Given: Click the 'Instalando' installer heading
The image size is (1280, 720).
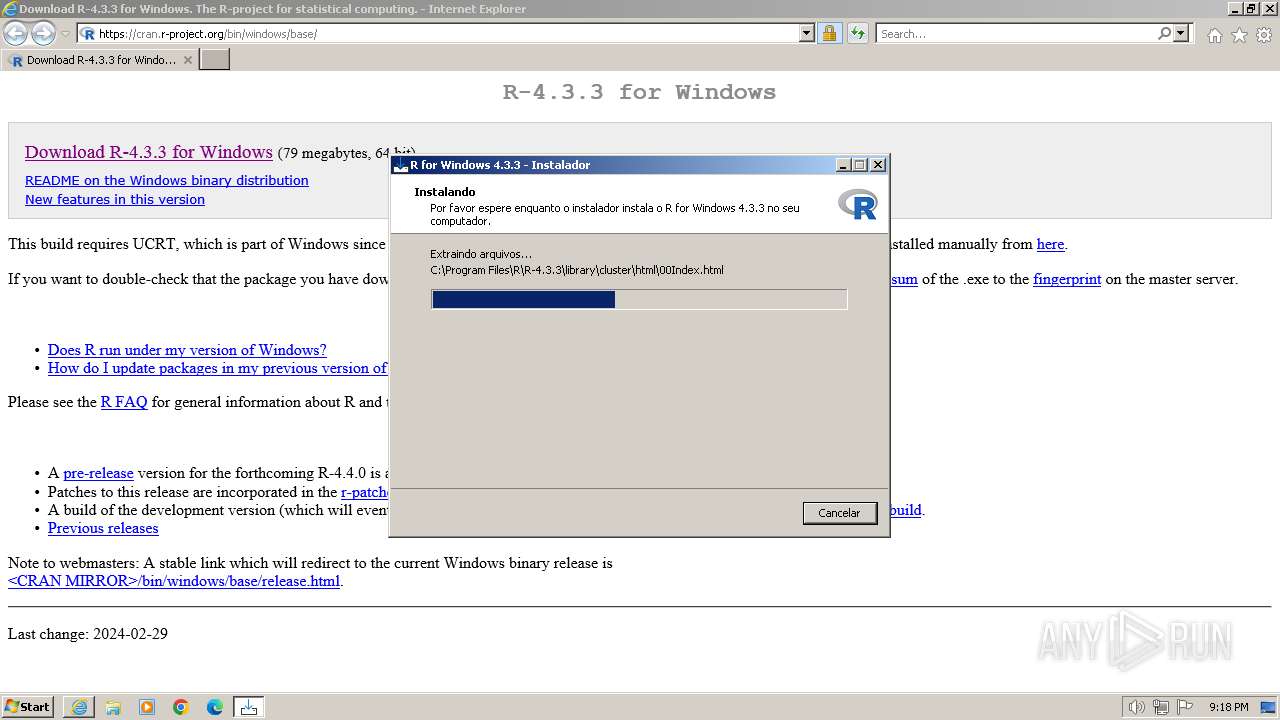Looking at the screenshot, I should tap(445, 192).
